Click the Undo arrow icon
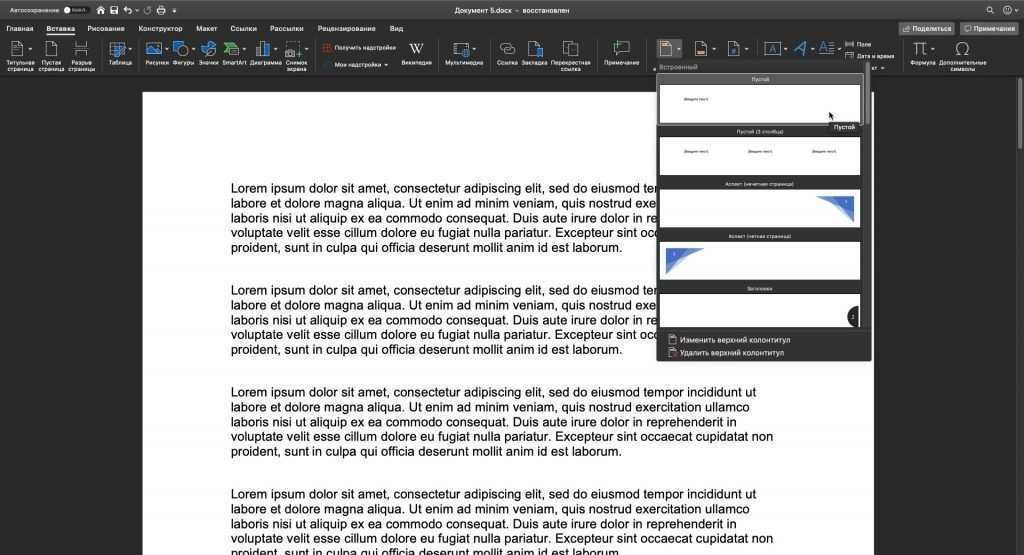Screen dimensions: 1024x555 tap(128, 10)
